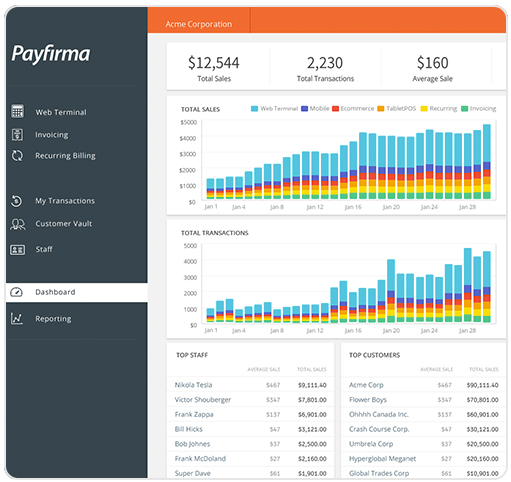Go to Recurring Billing section

point(65,156)
